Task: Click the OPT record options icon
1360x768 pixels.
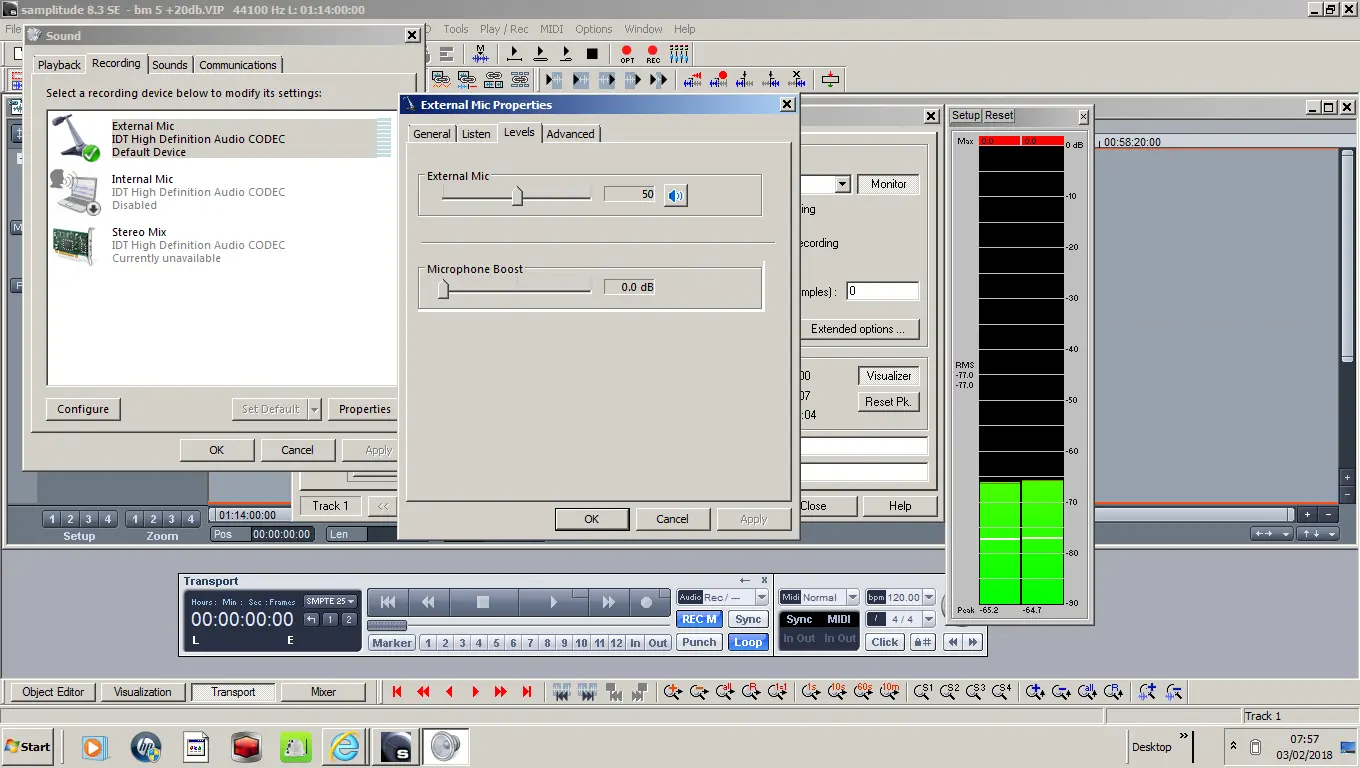Action: (x=627, y=53)
